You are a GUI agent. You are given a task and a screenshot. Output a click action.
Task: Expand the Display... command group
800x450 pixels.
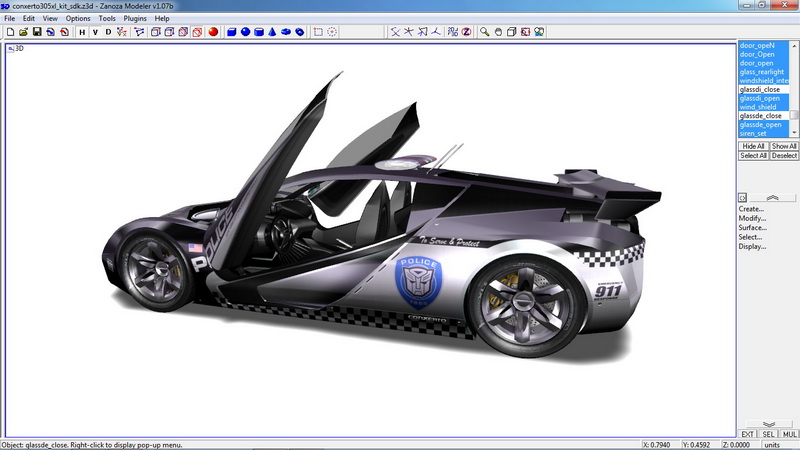[x=752, y=246]
